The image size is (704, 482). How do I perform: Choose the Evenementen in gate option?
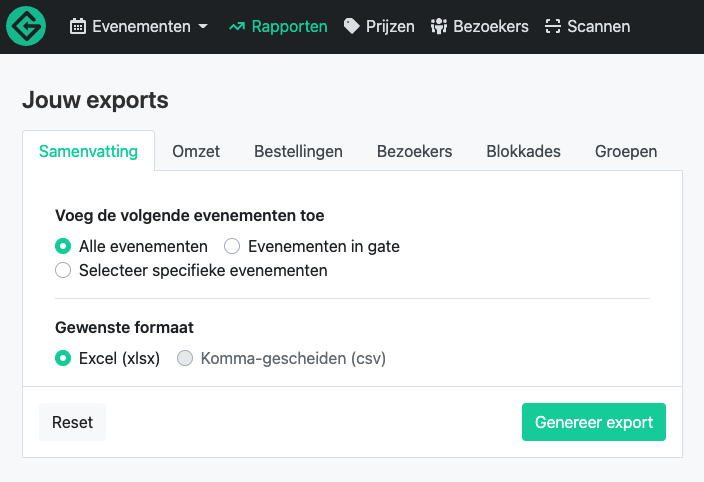[232, 246]
